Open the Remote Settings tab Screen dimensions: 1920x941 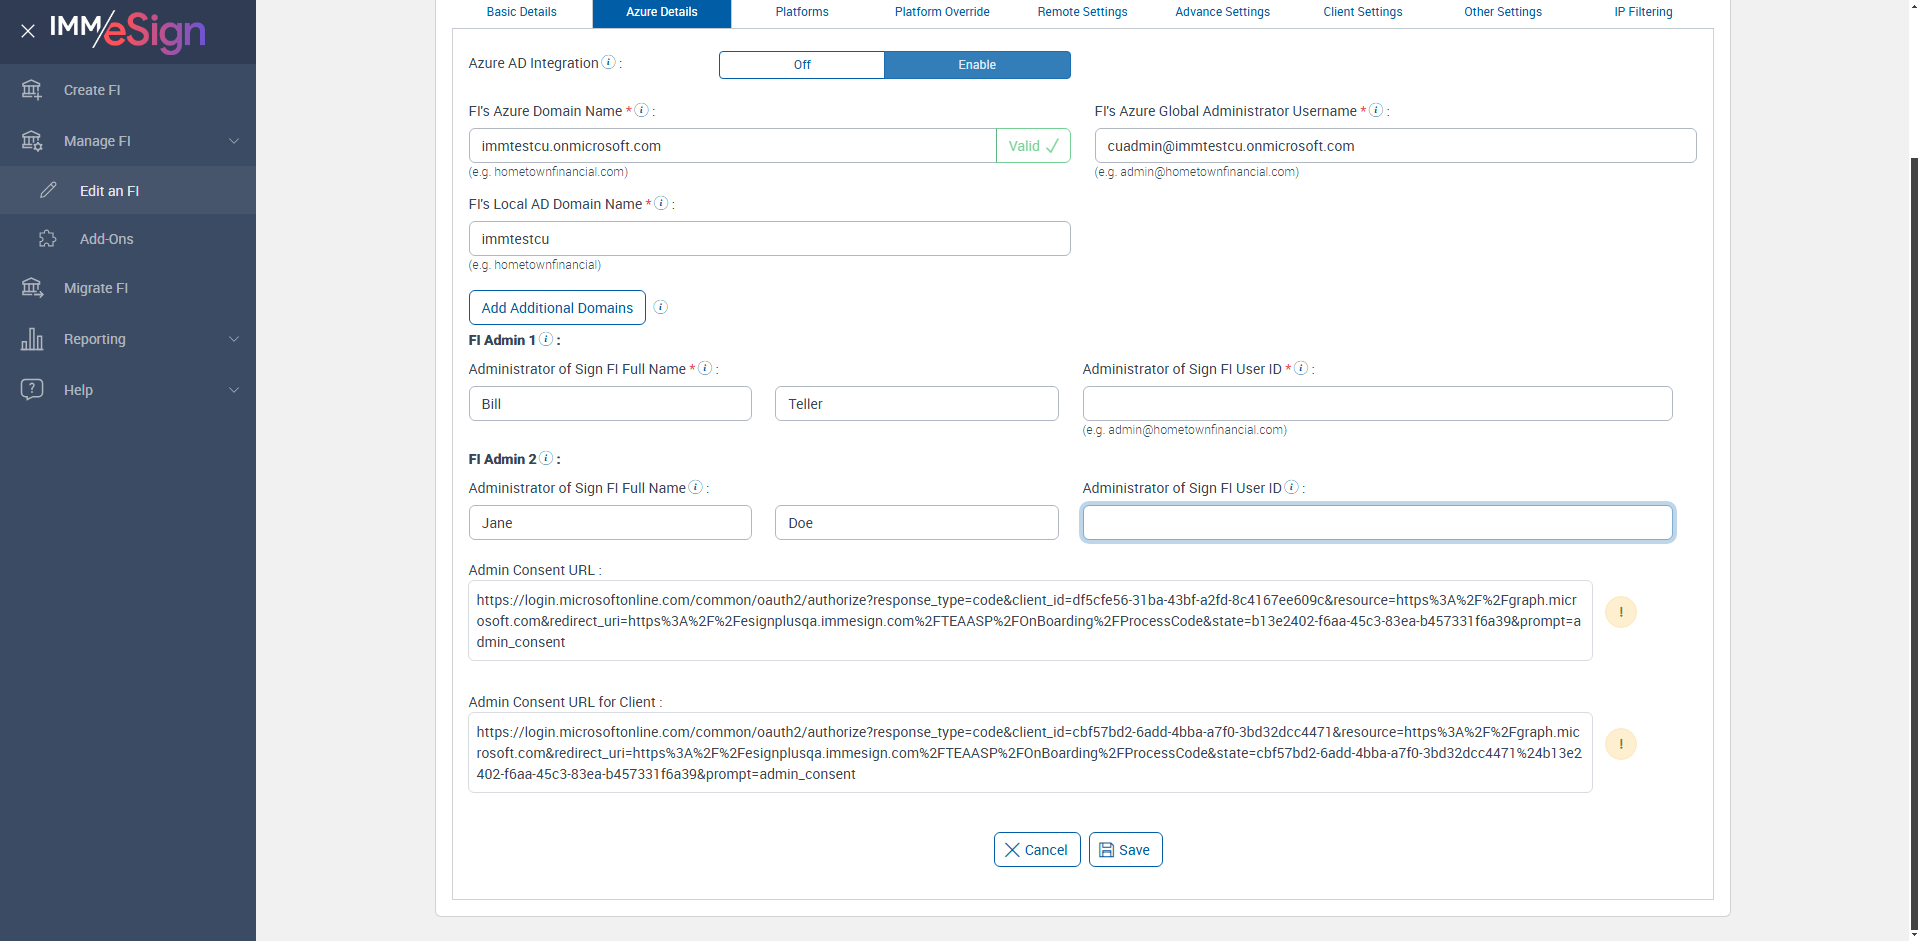[x=1082, y=12]
